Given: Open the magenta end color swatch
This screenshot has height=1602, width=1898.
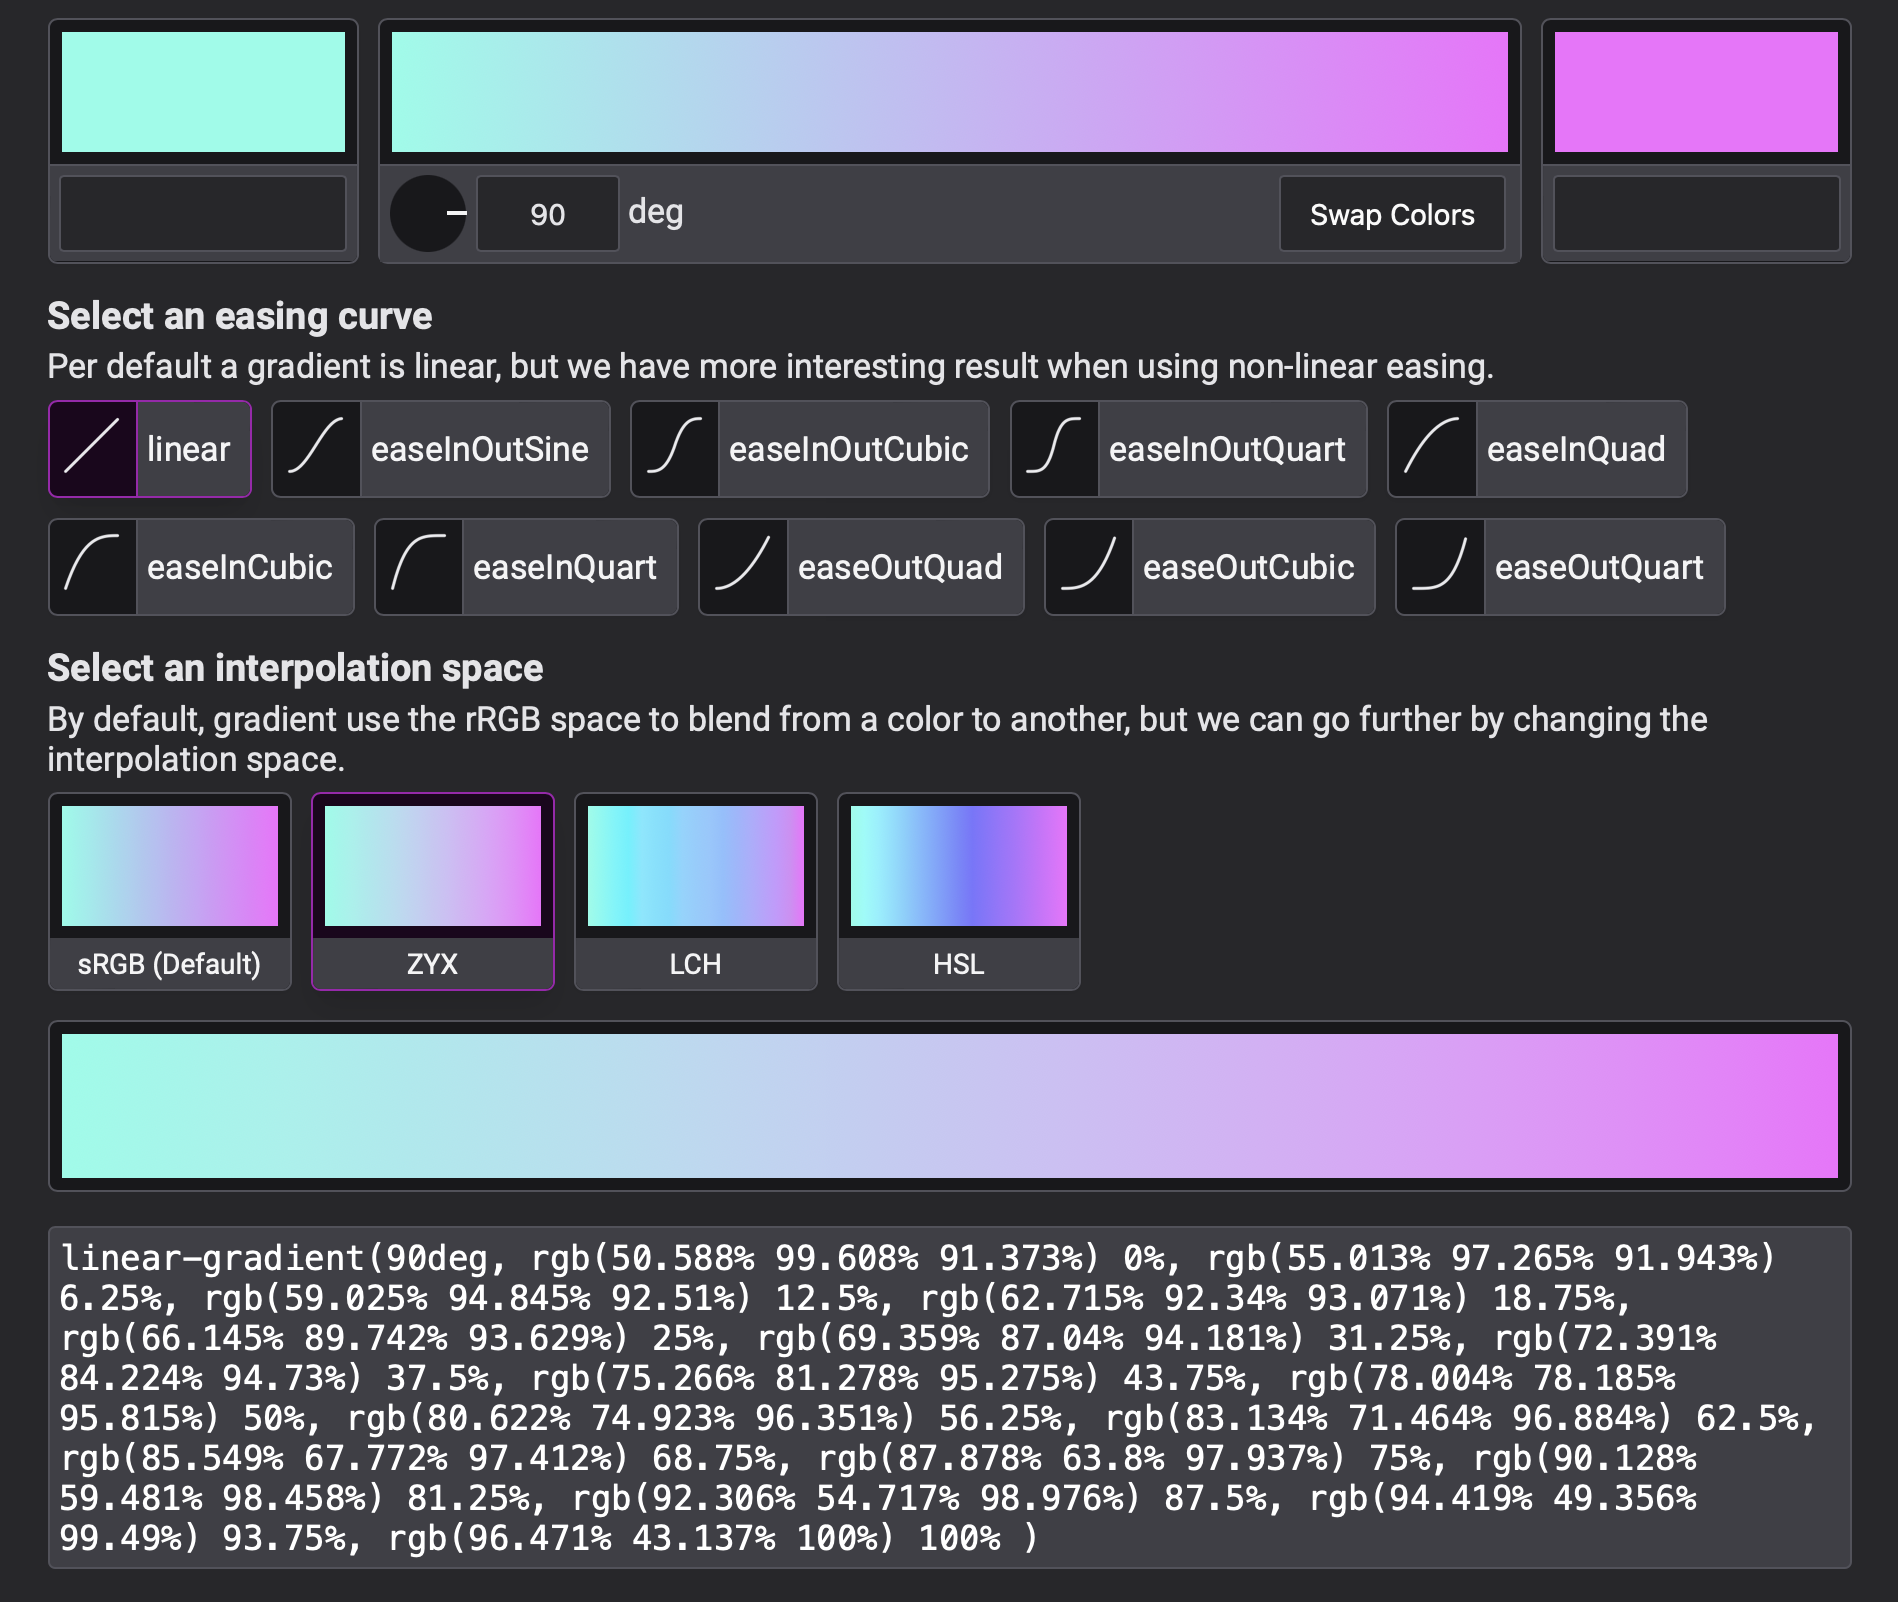Looking at the screenshot, I should (x=1696, y=92).
